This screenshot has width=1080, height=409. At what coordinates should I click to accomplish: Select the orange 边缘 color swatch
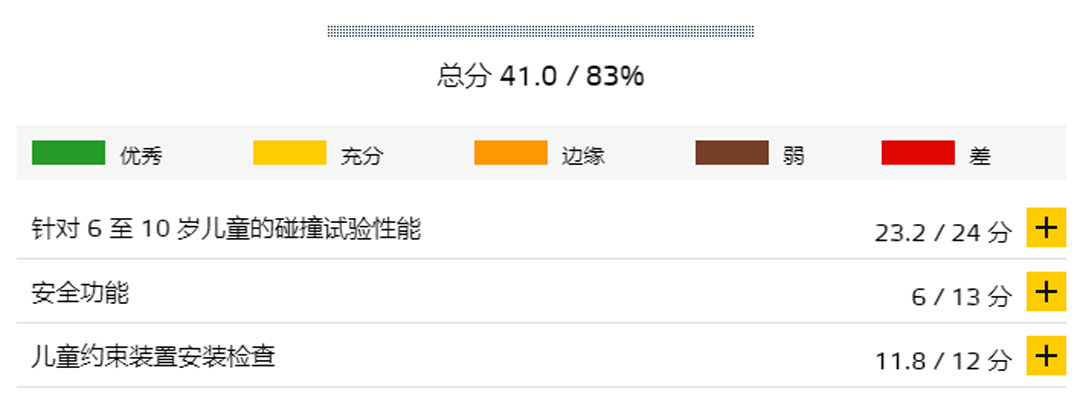pyautogui.click(x=510, y=153)
